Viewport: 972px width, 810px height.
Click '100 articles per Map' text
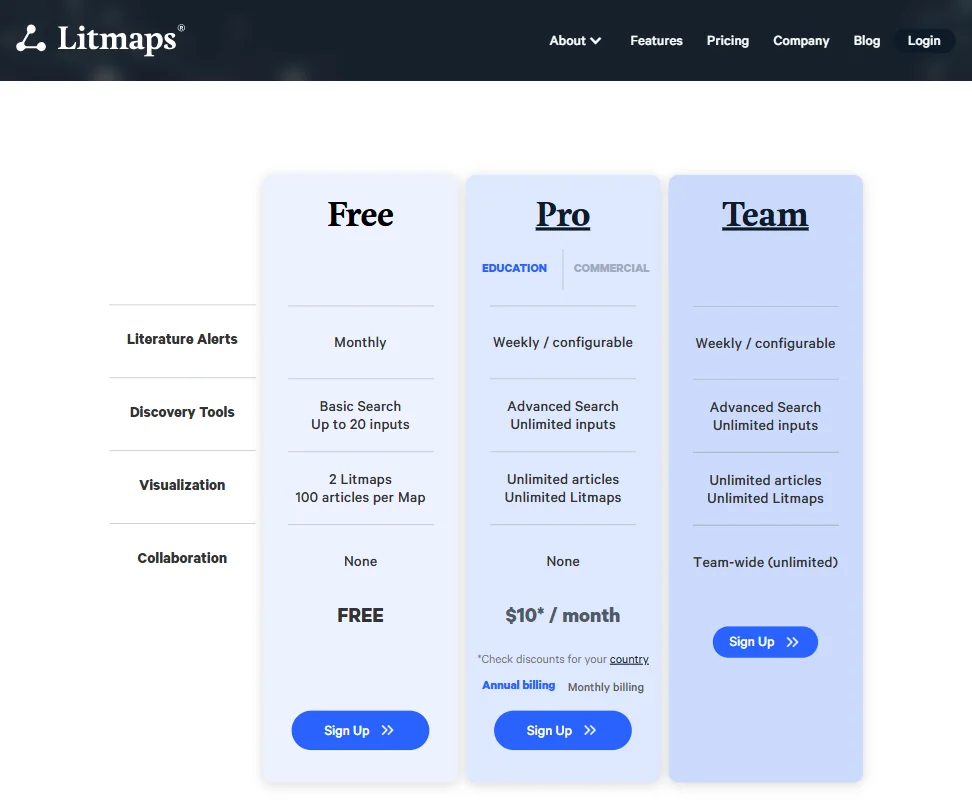pos(360,498)
